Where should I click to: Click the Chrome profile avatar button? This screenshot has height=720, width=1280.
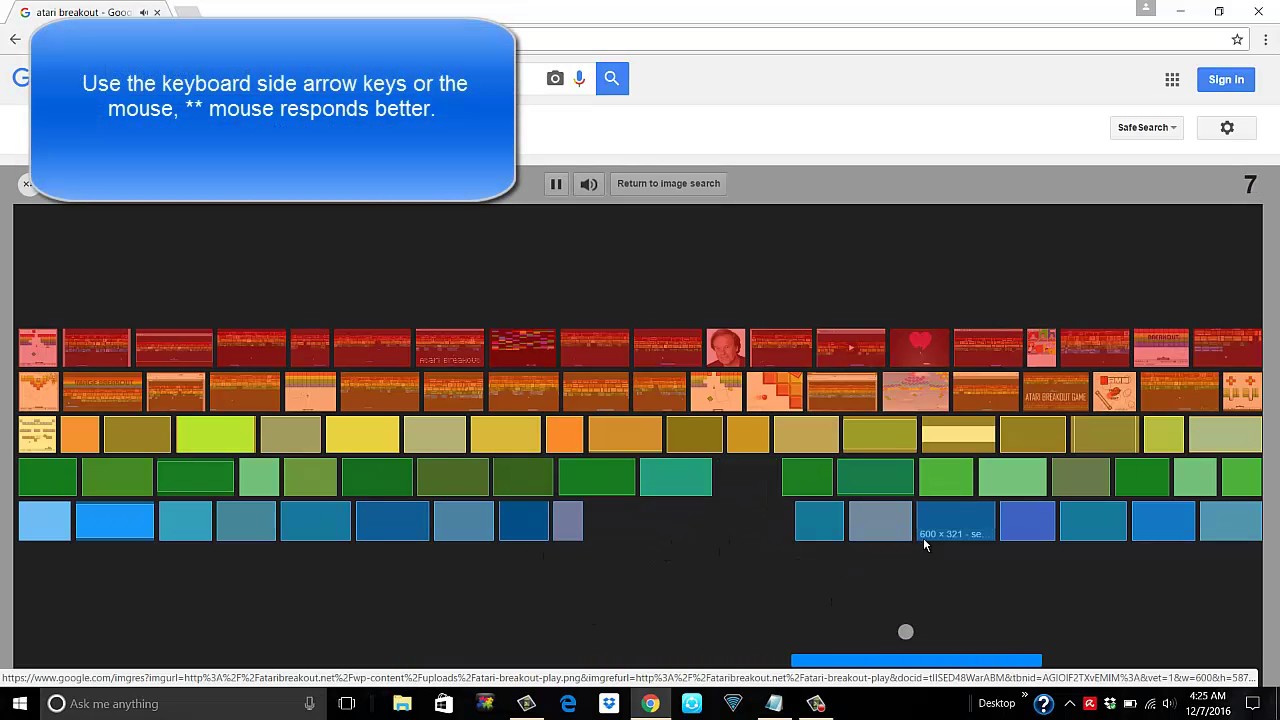1146,8
